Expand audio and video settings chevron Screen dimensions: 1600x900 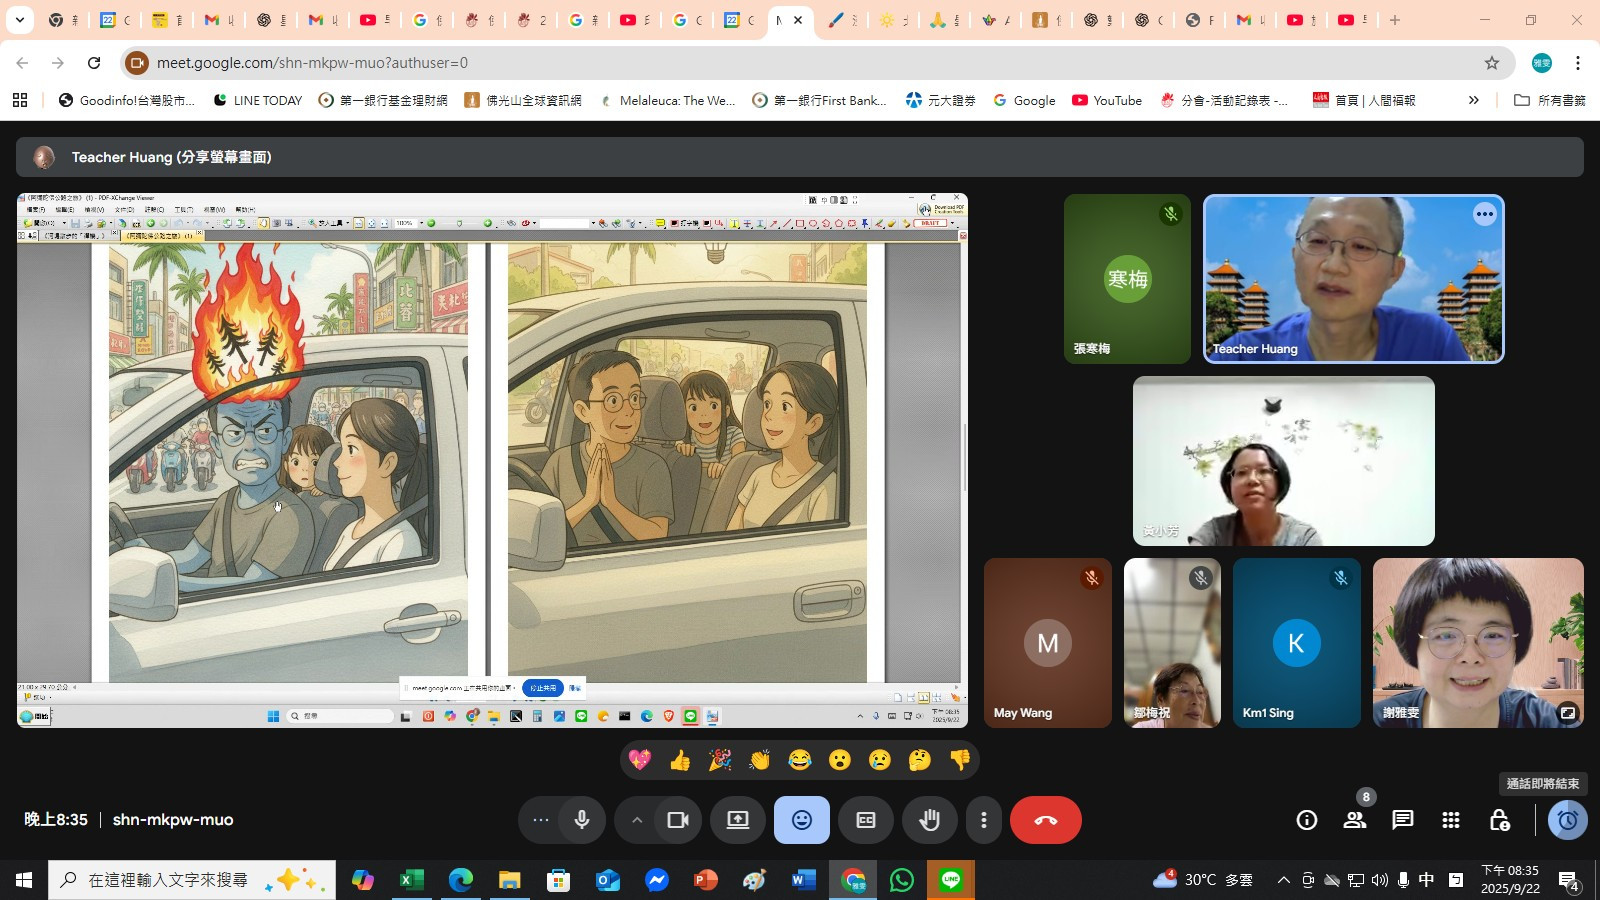(636, 820)
